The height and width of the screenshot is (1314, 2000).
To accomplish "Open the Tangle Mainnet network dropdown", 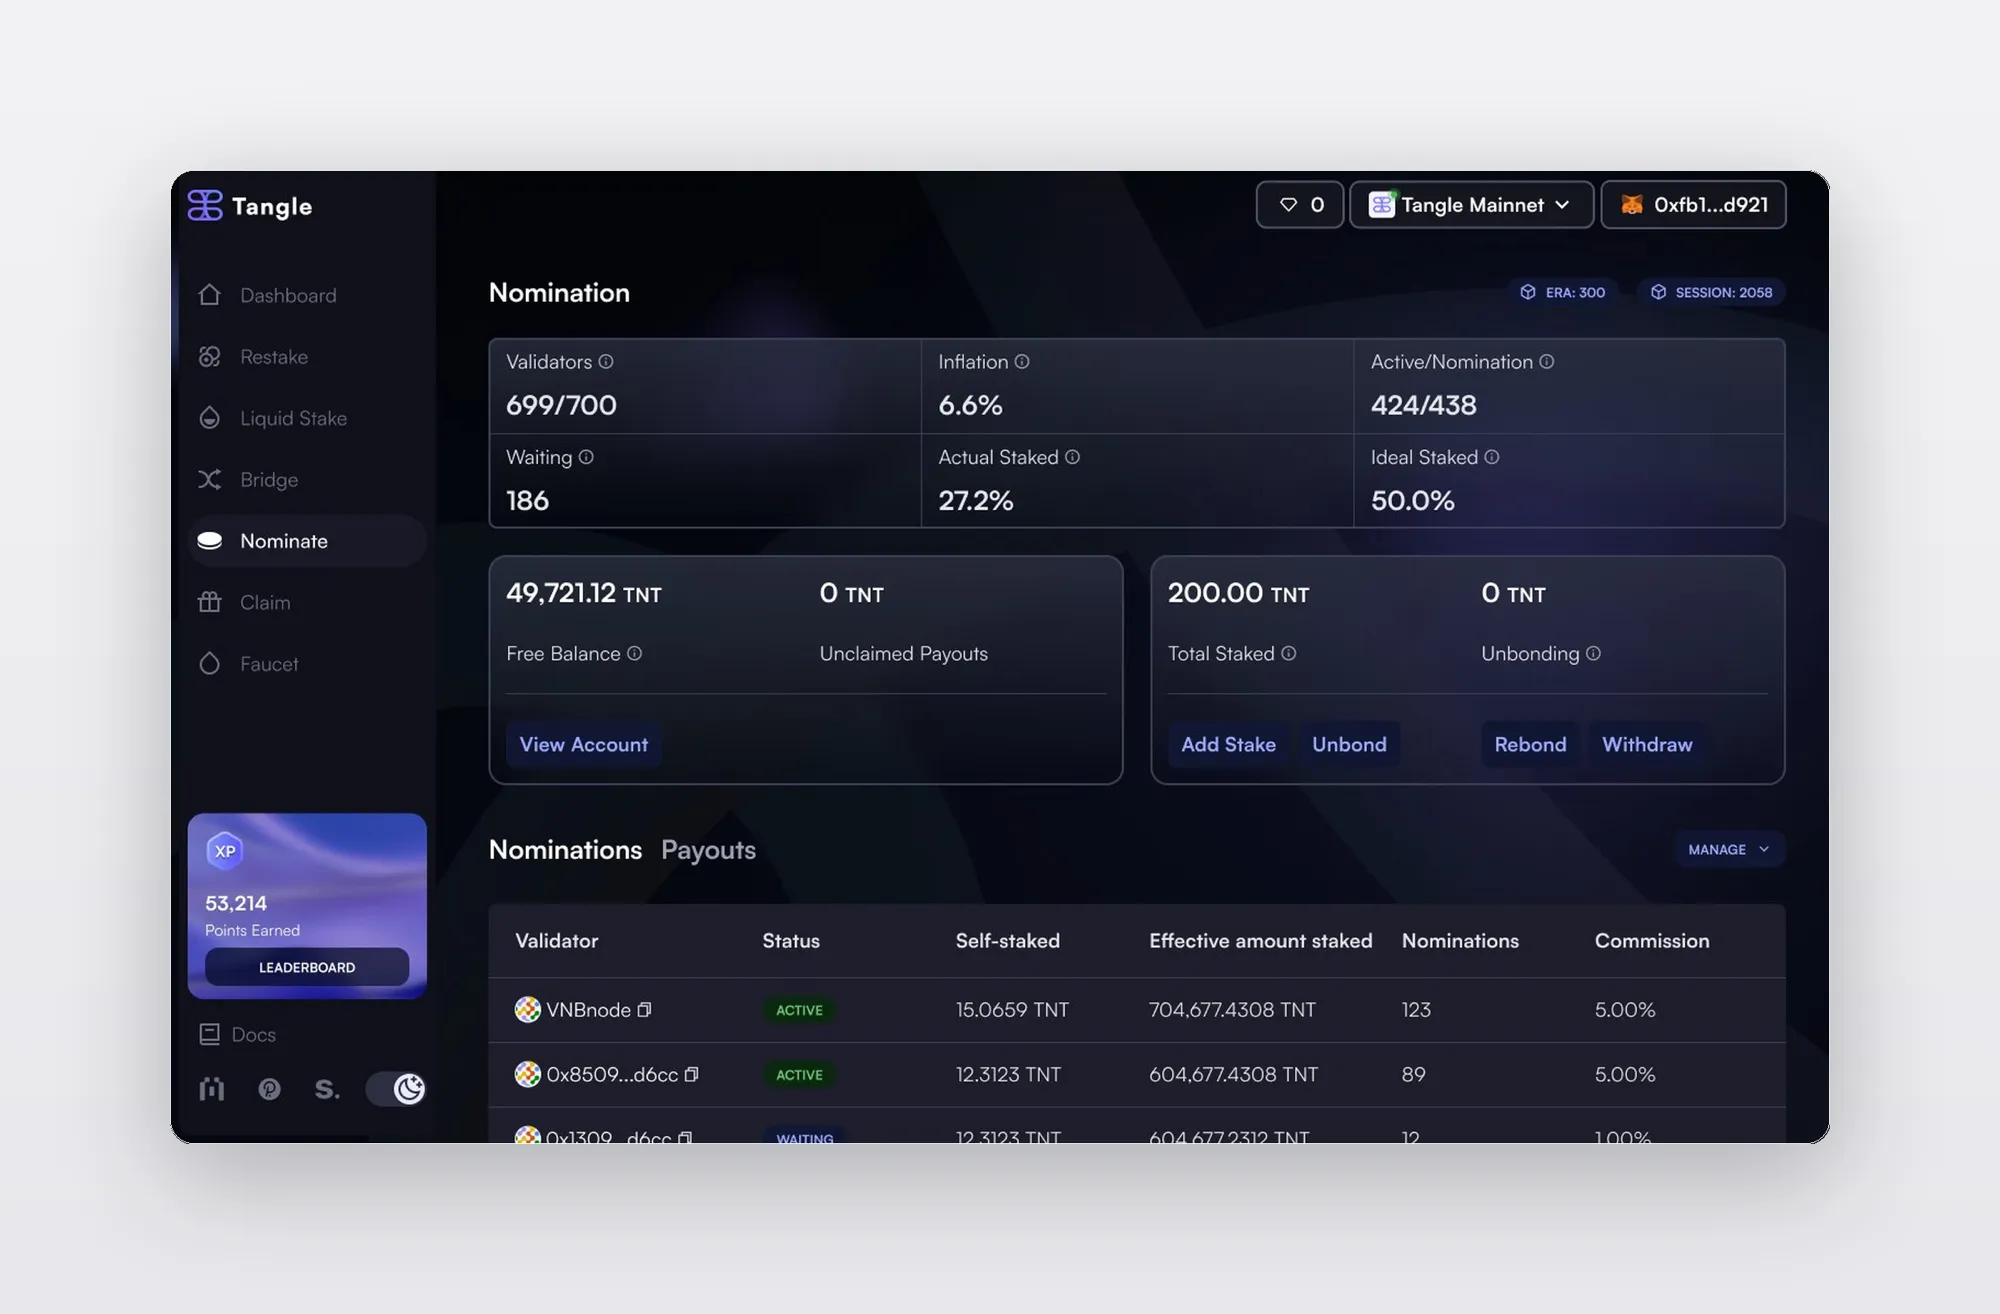I will [x=1471, y=205].
